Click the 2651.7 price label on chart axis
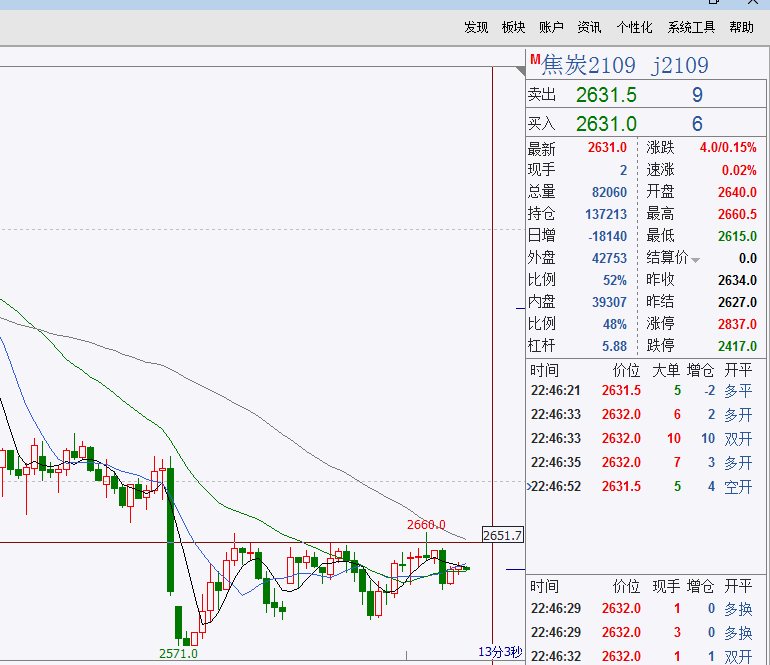 tap(502, 535)
